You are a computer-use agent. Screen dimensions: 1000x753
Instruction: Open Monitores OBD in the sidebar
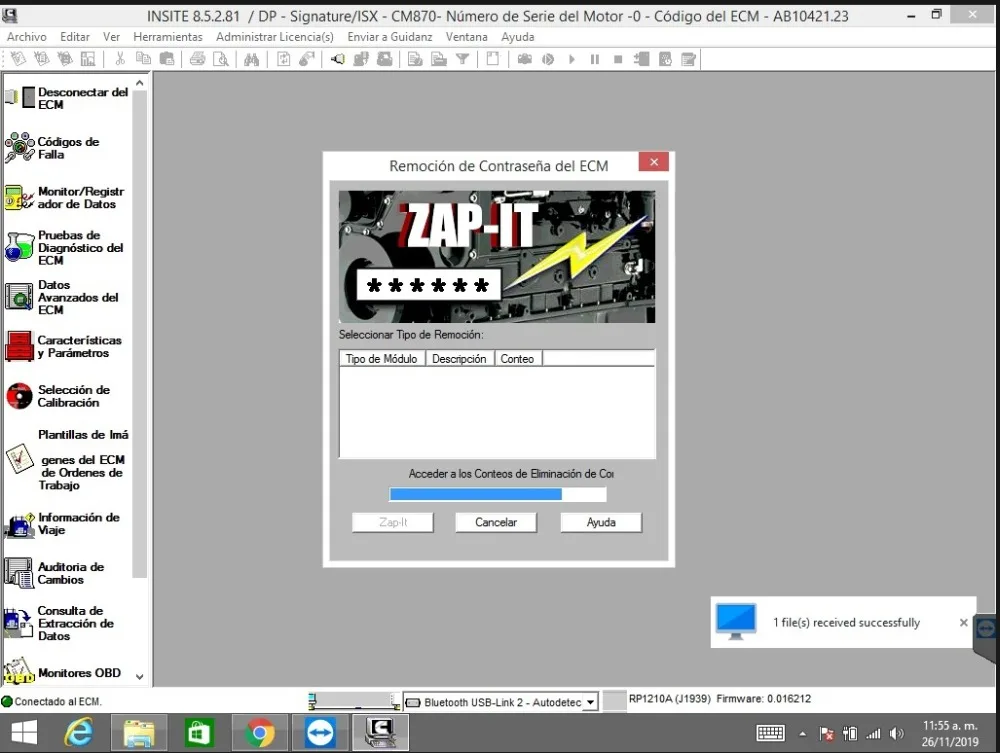point(62,672)
